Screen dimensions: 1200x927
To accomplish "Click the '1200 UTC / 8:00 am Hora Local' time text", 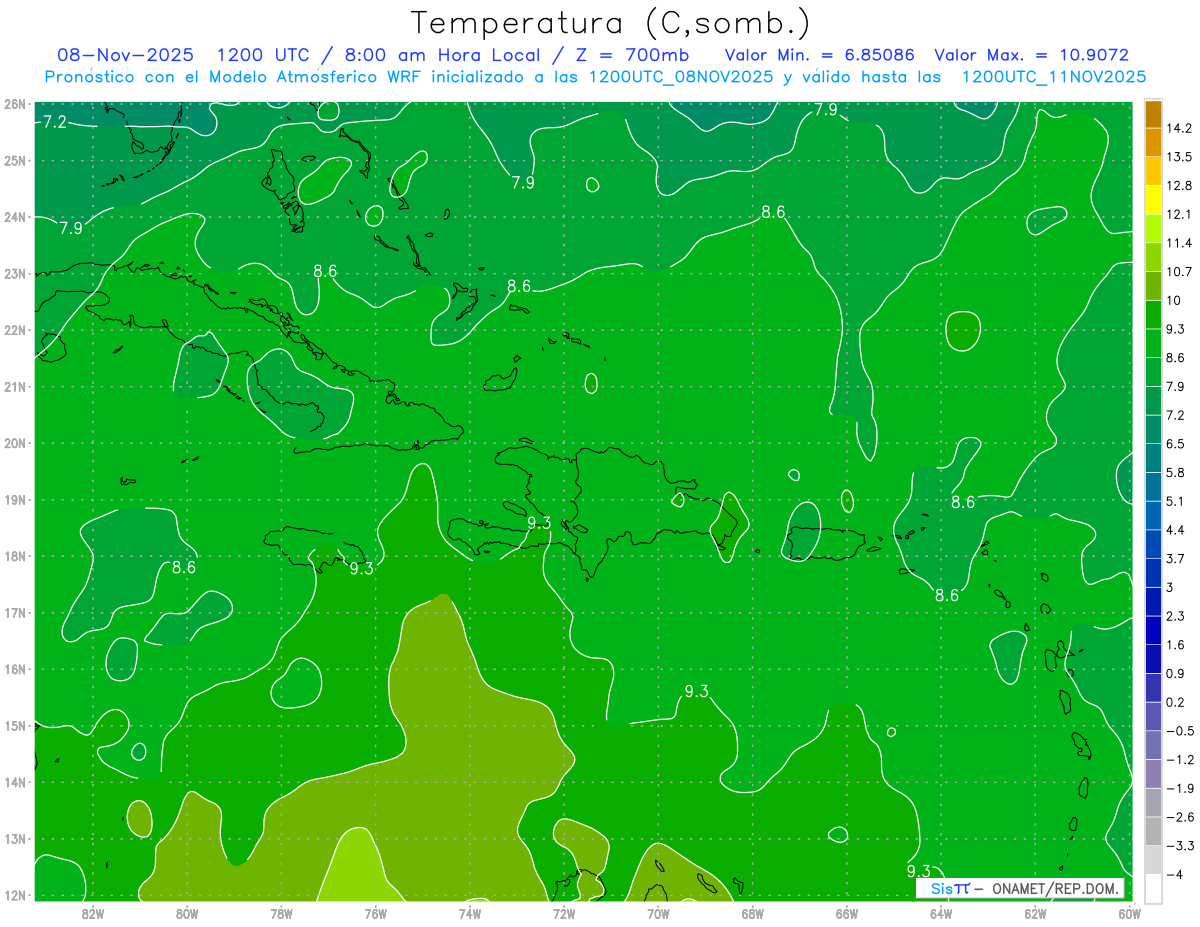I will (377, 55).
